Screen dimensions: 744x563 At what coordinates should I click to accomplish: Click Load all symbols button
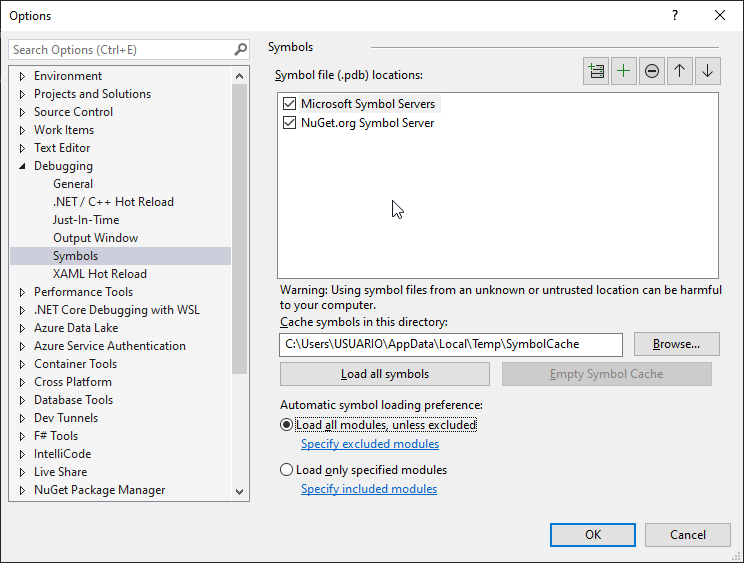[x=385, y=374]
